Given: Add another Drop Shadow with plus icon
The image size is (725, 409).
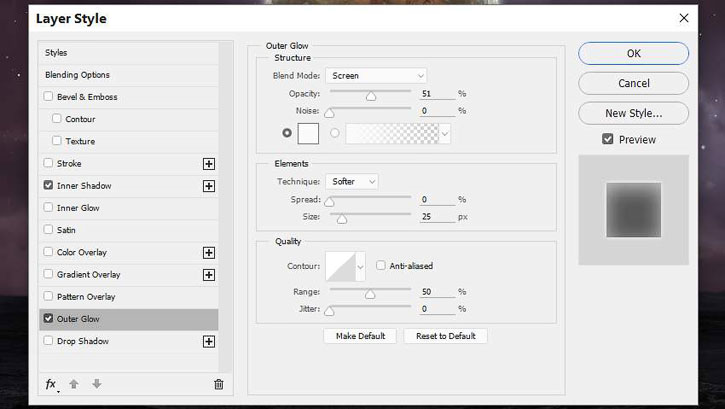Looking at the screenshot, I should [x=209, y=342].
